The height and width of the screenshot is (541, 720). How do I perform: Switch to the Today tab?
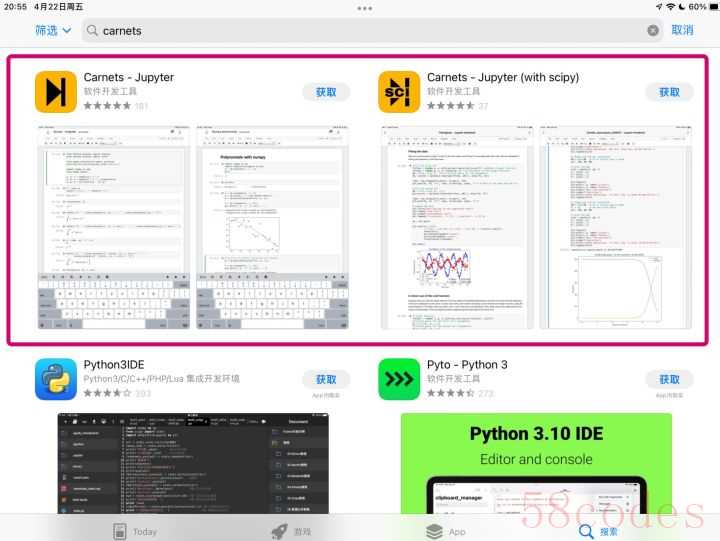click(135, 531)
